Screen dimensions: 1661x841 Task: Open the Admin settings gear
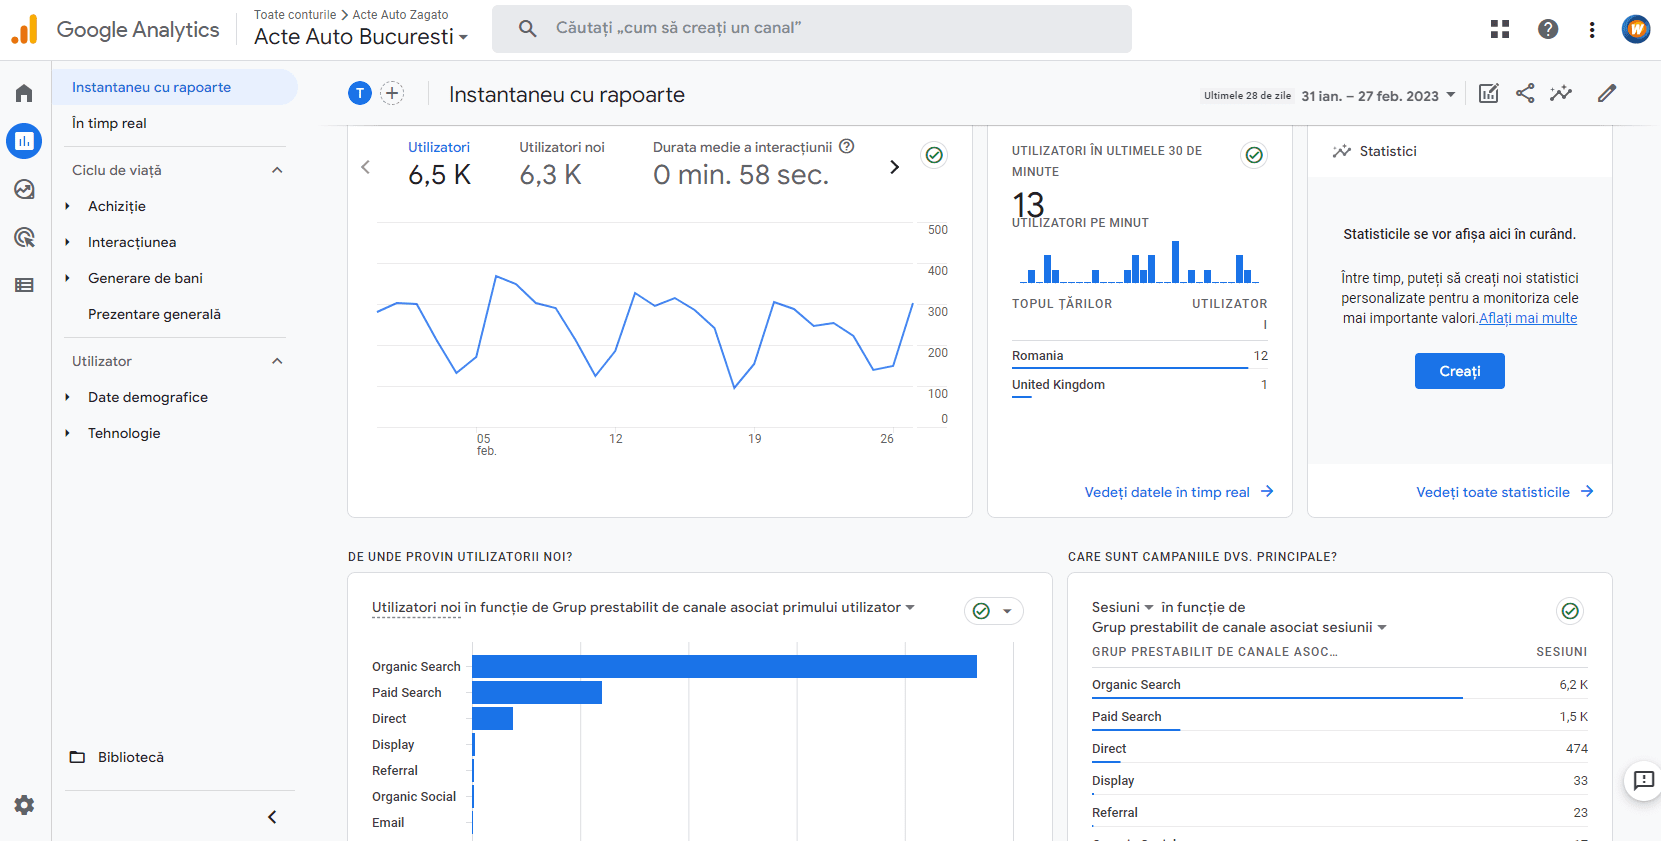click(24, 805)
